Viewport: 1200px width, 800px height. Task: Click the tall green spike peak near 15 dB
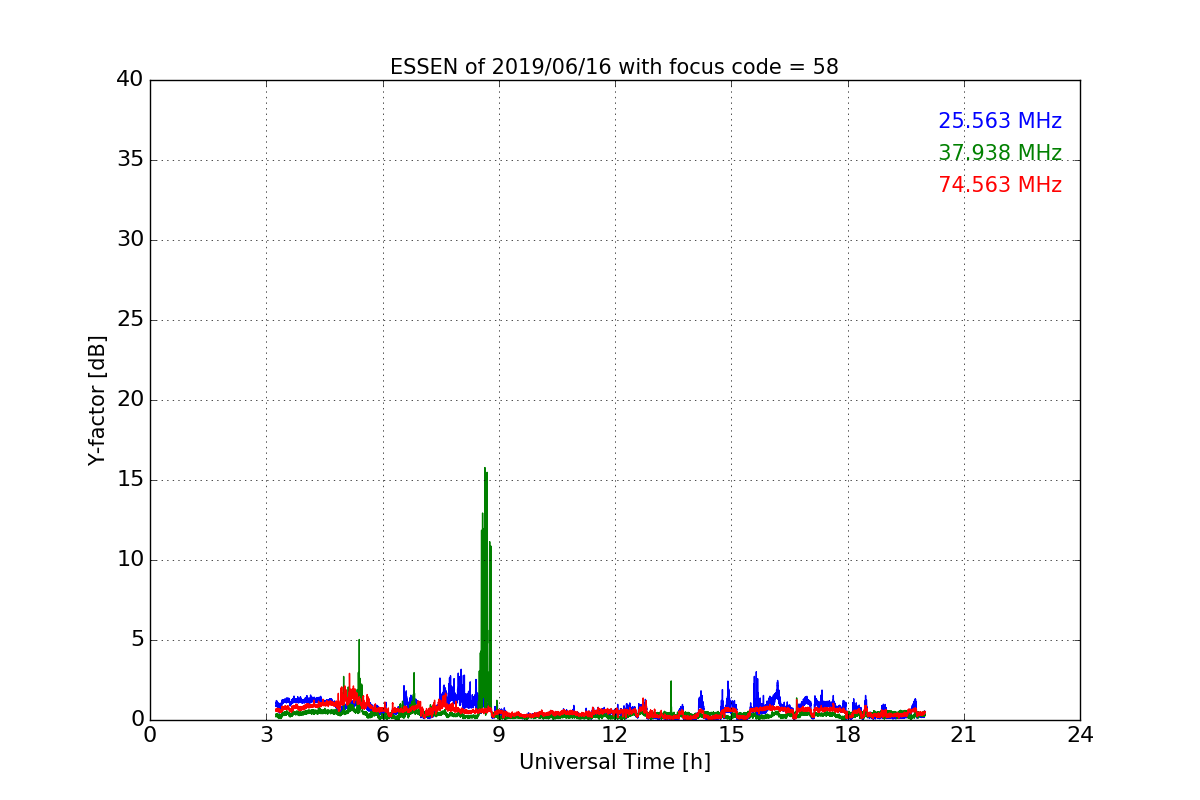(x=485, y=470)
